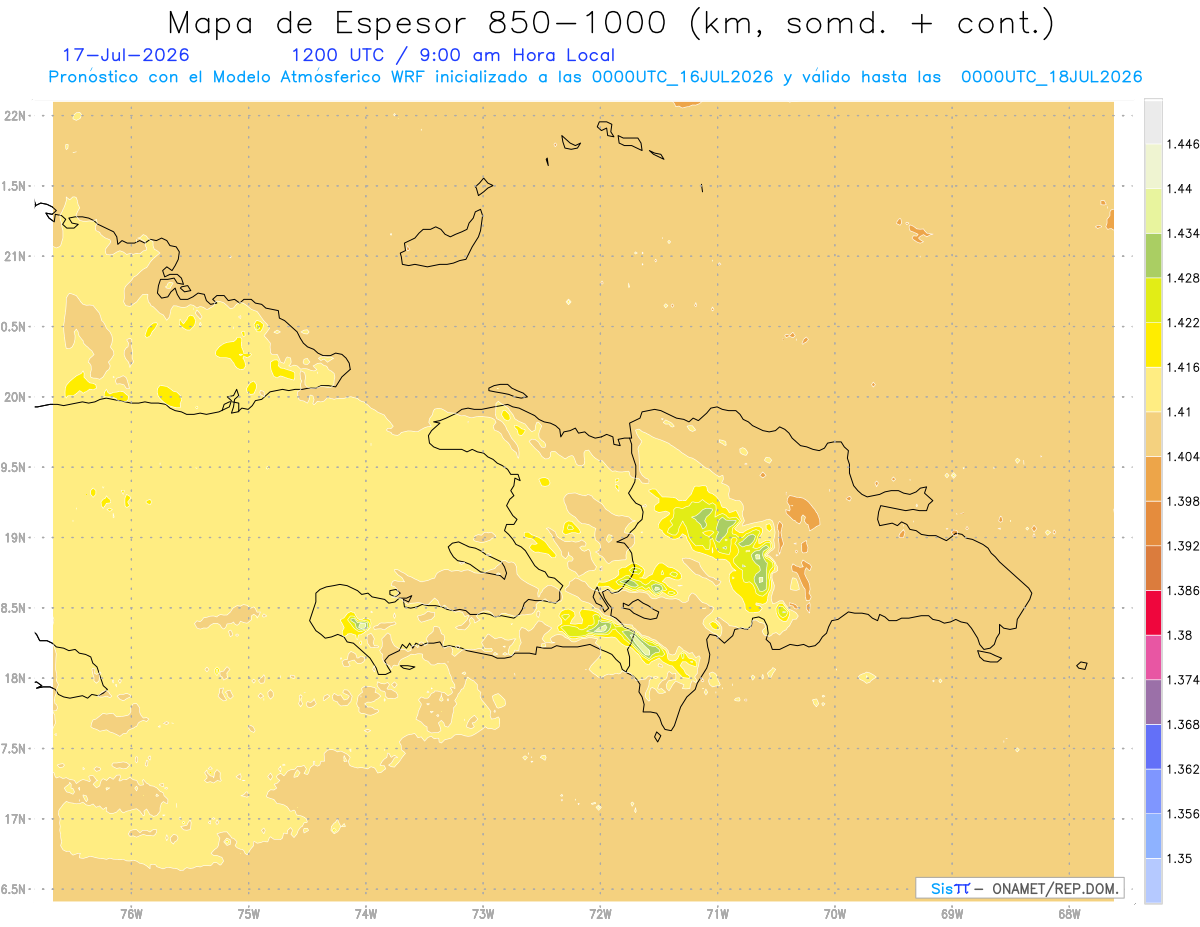Image resolution: width=1200 pixels, height=927 pixels.
Task: Click the legend value '1.38'
Action: click(1180, 635)
